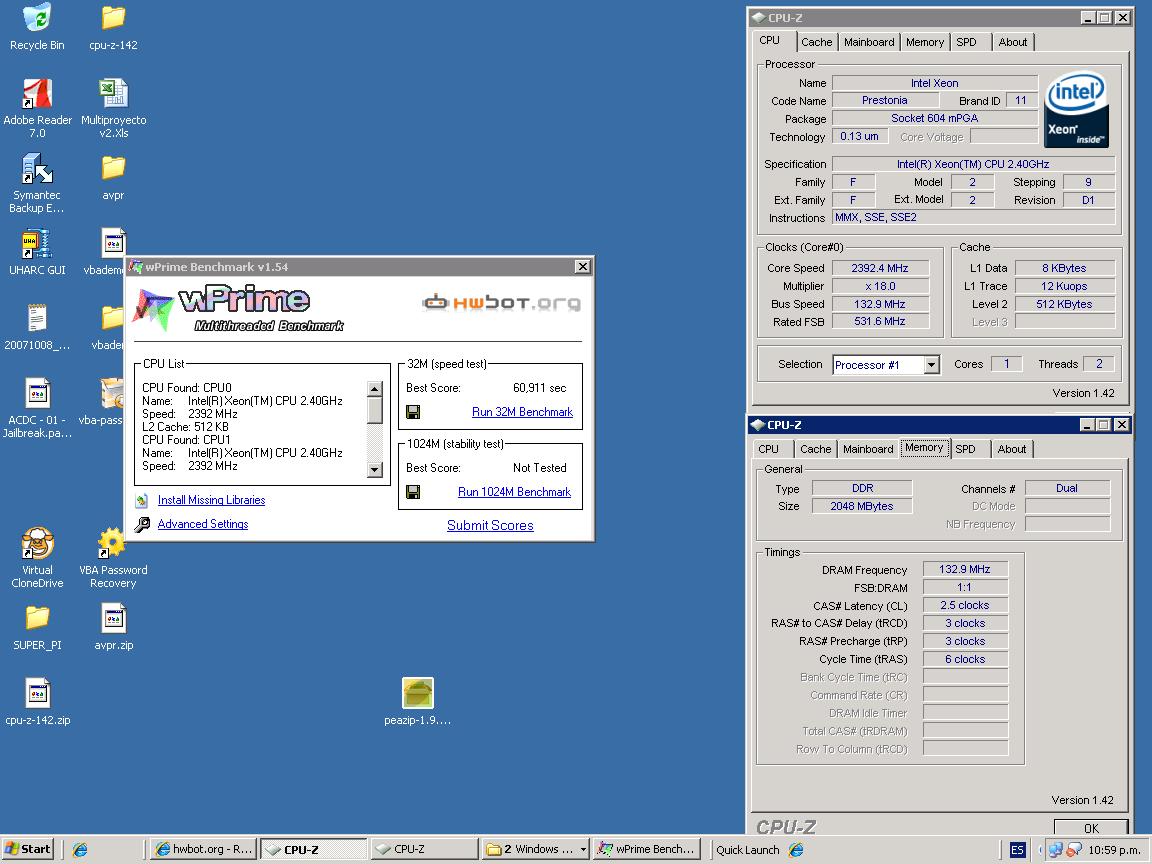Click the Quick Launch toolbar label
This screenshot has width=1152, height=864.
[x=748, y=849]
